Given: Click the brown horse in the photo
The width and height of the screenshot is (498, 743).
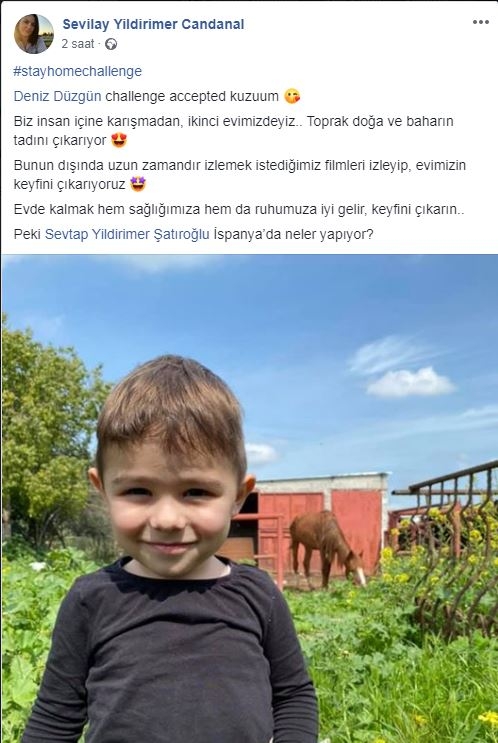Looking at the screenshot, I should (327, 547).
